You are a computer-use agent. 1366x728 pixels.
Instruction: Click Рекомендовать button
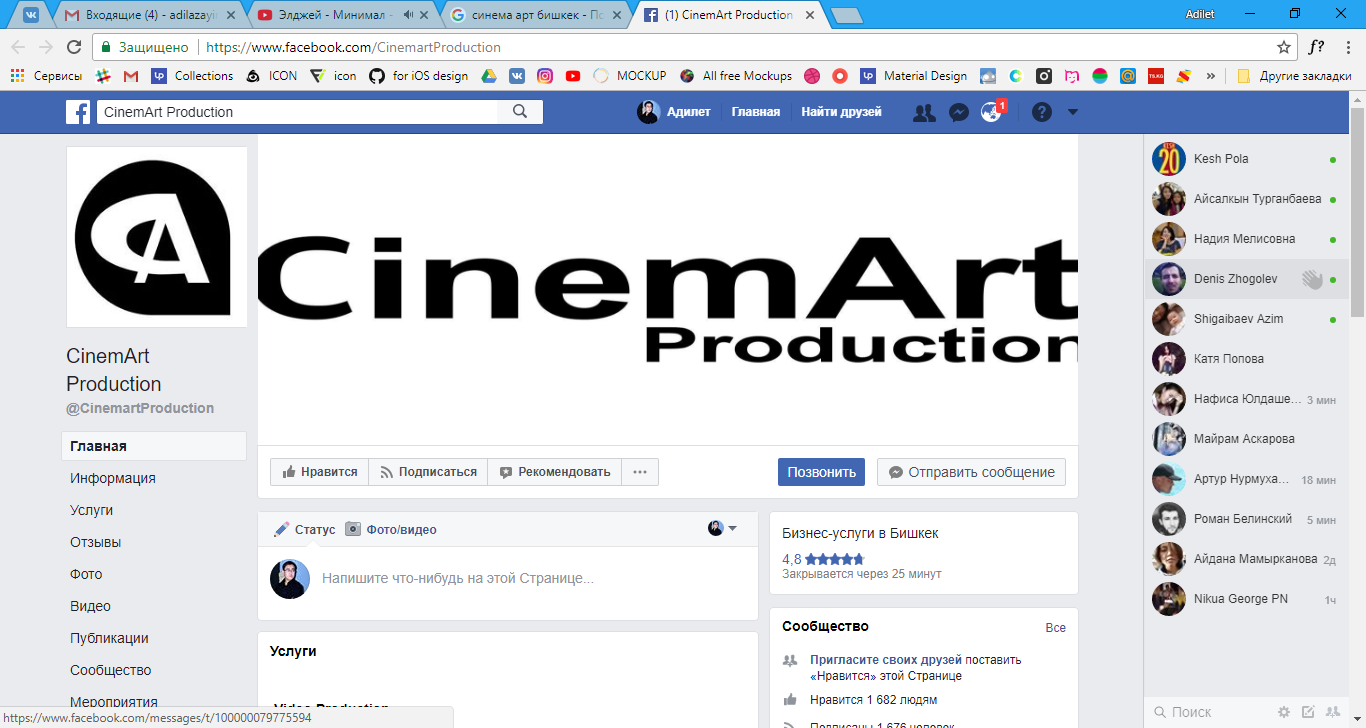(x=555, y=472)
